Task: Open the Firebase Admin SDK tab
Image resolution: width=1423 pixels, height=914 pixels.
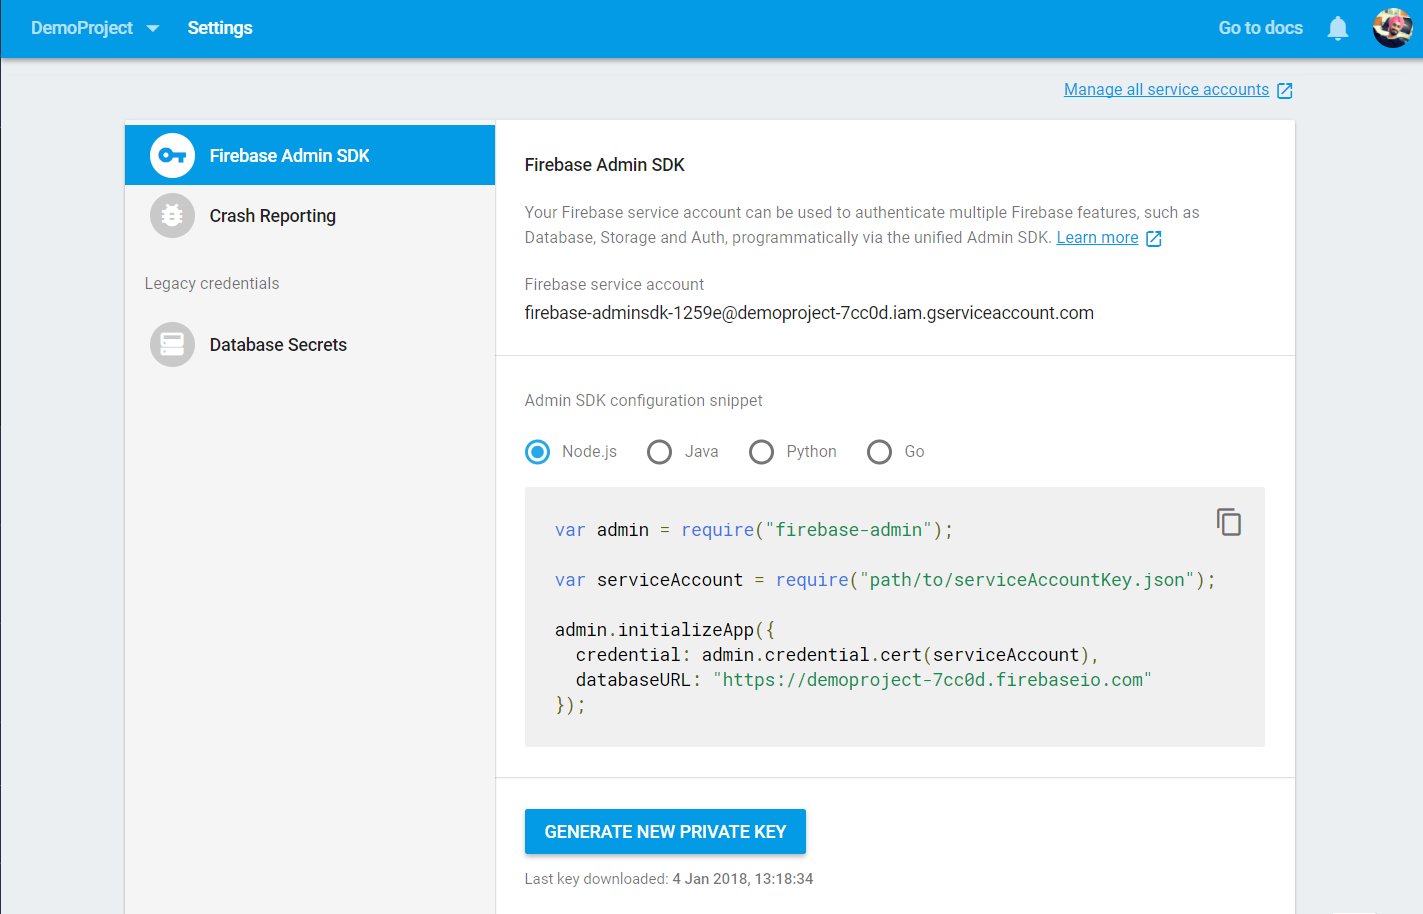Action: 310,155
